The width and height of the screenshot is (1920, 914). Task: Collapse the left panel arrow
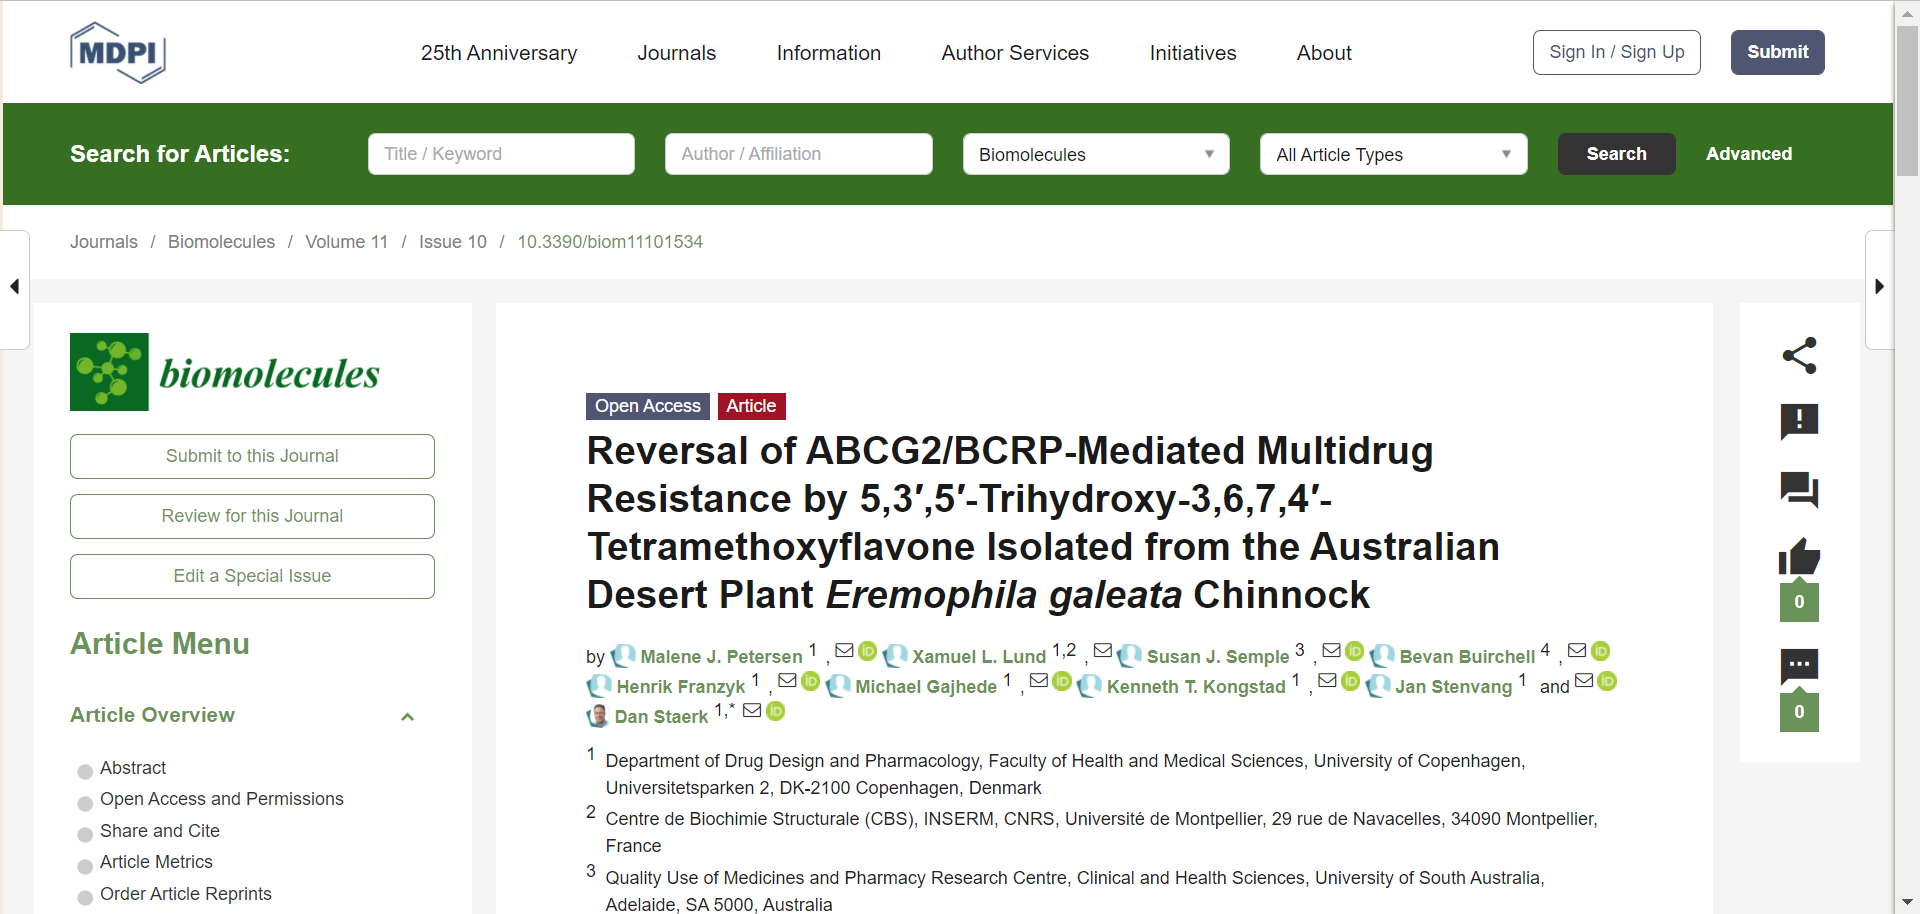[x=15, y=287]
